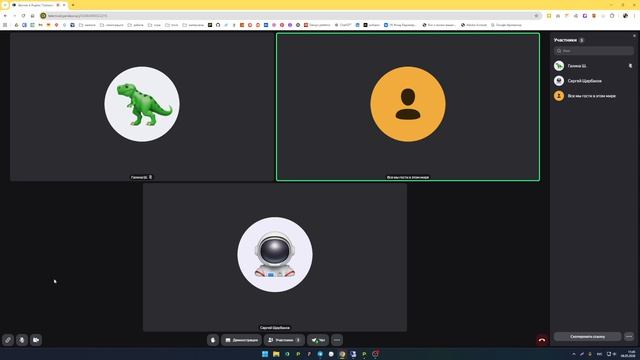Open the browser profile avatar menu
The height and width of the screenshot is (360, 640).
point(625,16)
